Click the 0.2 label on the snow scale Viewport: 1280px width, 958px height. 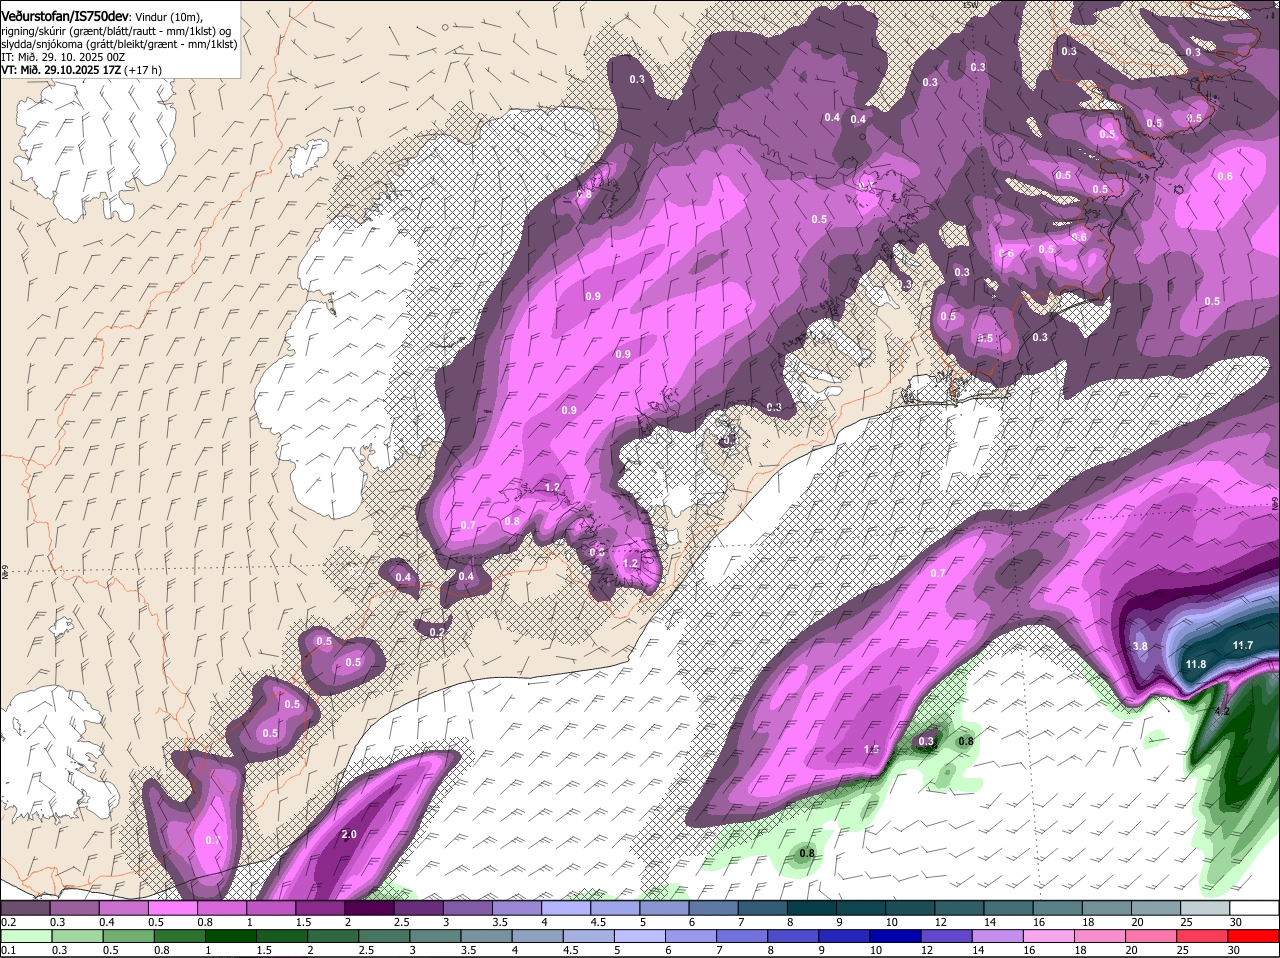[8, 922]
